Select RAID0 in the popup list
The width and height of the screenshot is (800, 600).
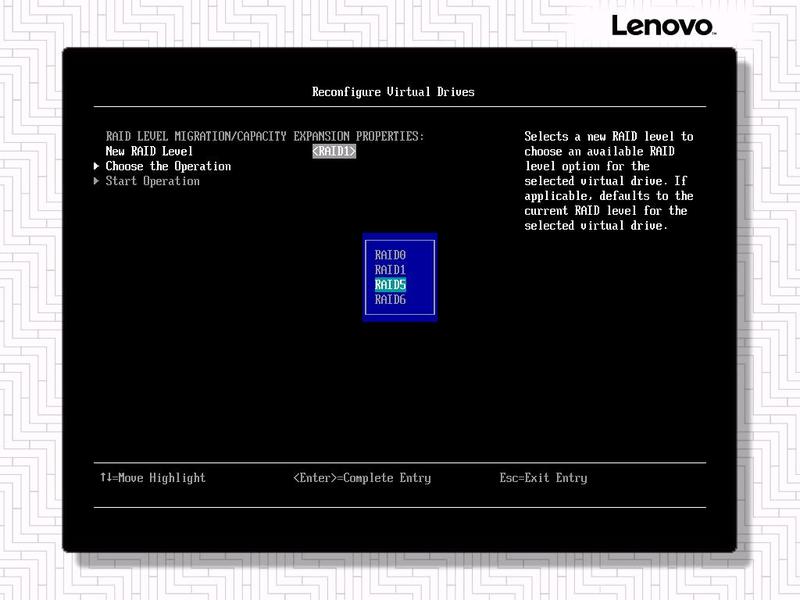390,255
